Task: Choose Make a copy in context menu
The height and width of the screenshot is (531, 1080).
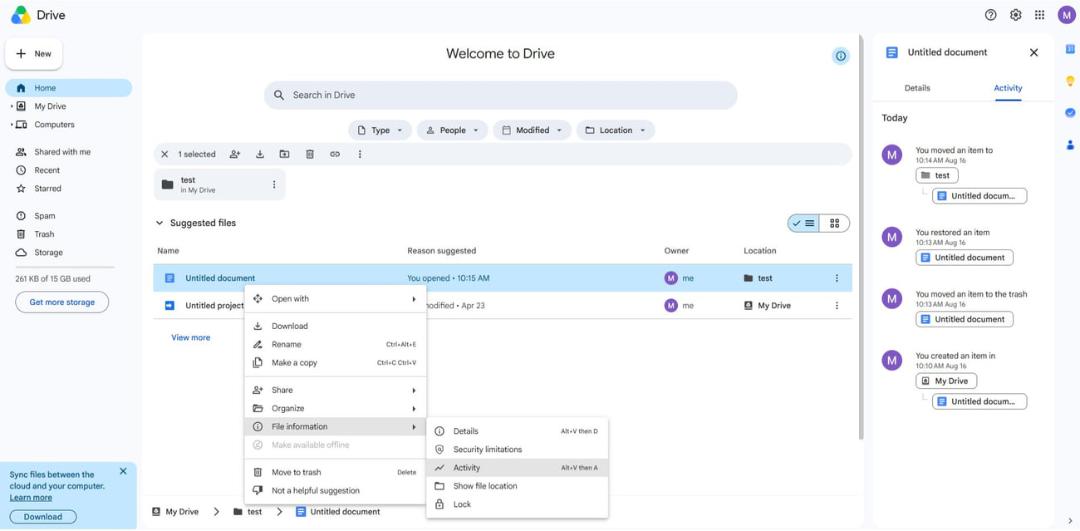Action: 335,363
